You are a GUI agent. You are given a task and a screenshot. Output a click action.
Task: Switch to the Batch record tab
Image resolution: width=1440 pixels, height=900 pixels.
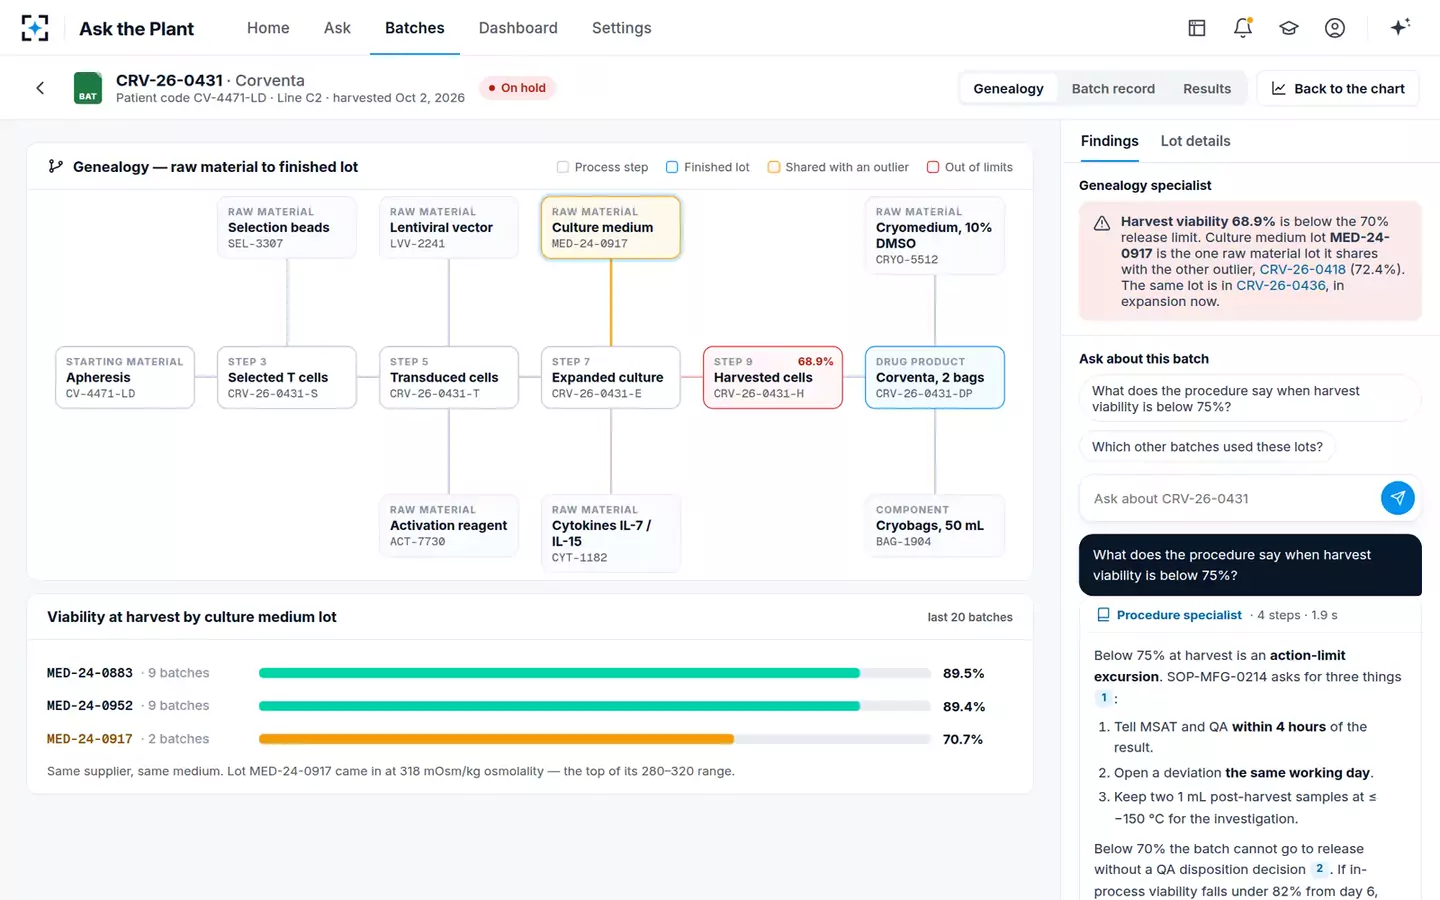pos(1113,88)
